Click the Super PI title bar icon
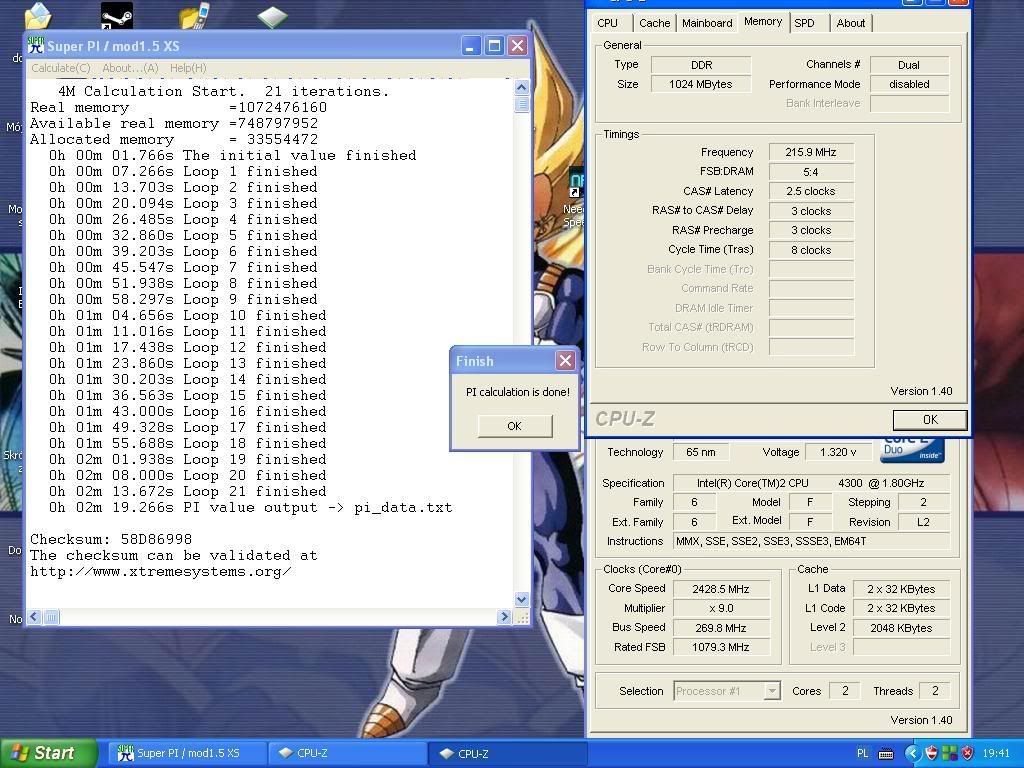 [x=36, y=45]
